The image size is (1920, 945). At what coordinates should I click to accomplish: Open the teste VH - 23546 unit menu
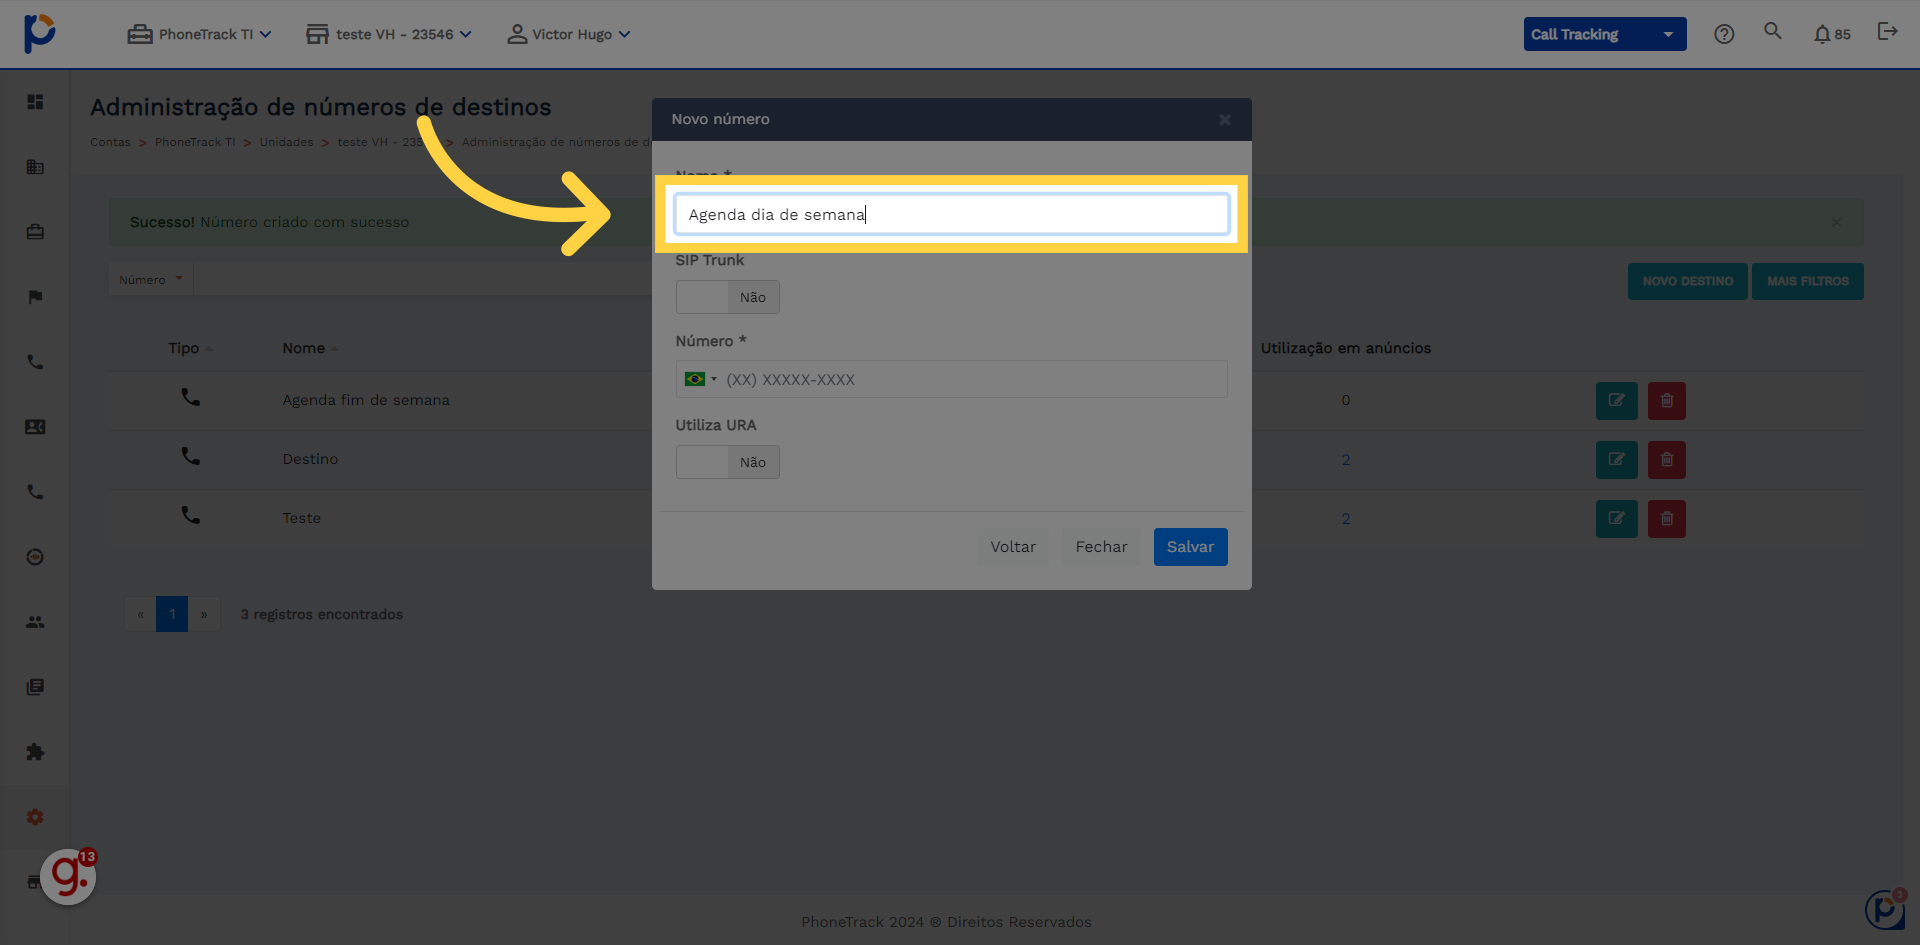pos(388,34)
